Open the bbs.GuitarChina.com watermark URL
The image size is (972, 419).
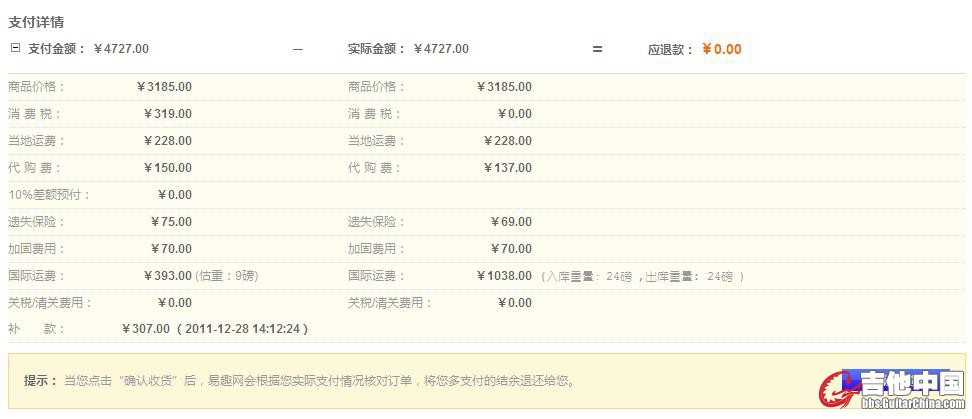(913, 407)
